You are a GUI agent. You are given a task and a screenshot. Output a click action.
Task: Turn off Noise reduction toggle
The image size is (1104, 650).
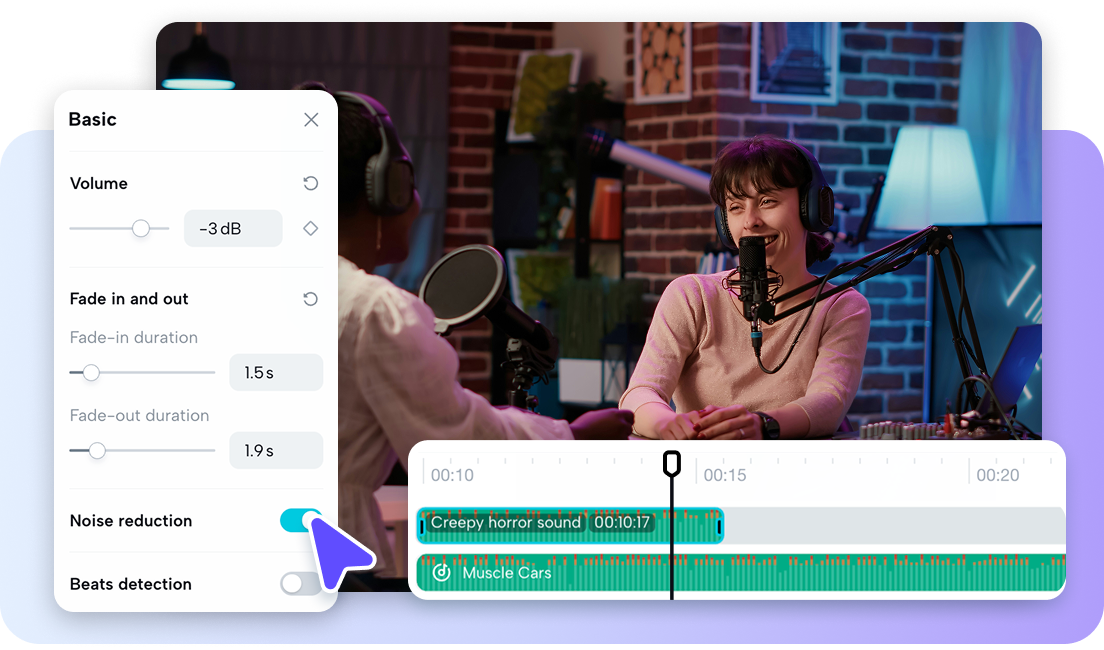point(301,520)
